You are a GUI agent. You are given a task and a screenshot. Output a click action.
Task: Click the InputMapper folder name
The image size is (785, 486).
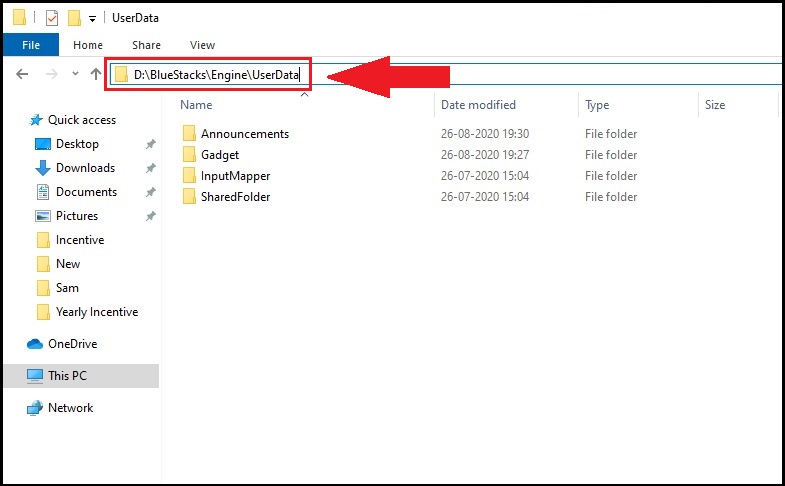tap(235, 176)
